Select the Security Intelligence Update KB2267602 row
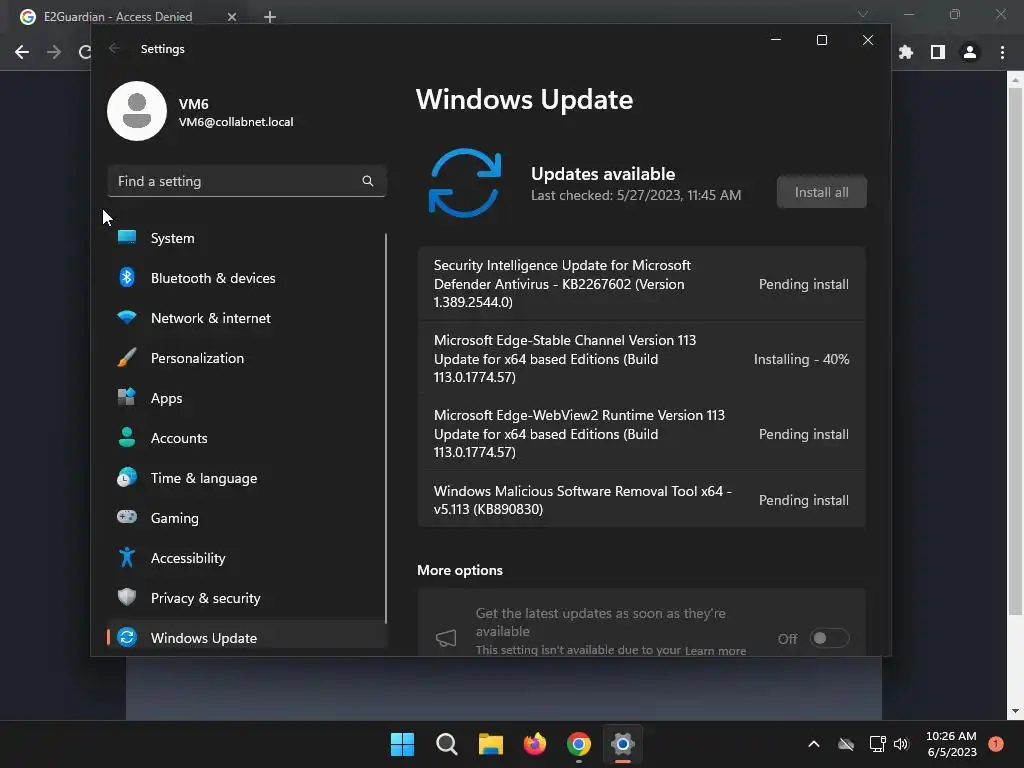Viewport: 1024px width, 768px height. coord(642,283)
